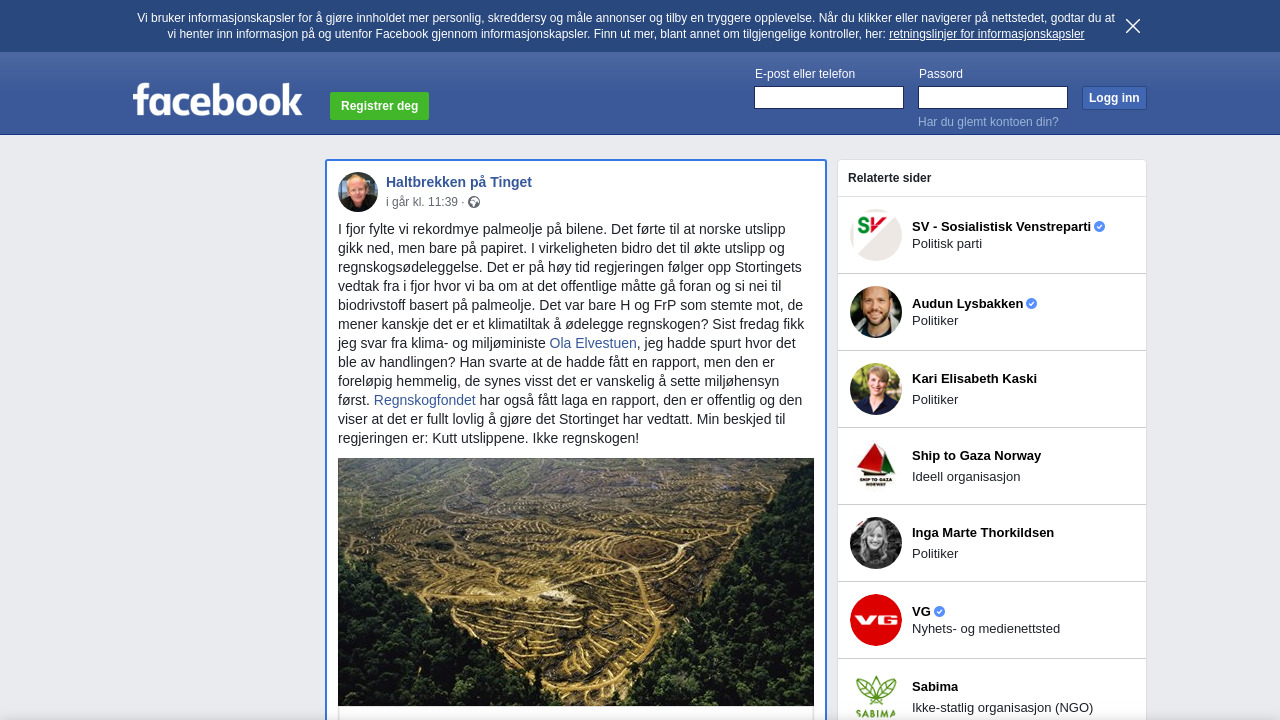The width and height of the screenshot is (1280, 720).
Task: Follow the Ola Elvestuen mention link
Action: (x=593, y=343)
